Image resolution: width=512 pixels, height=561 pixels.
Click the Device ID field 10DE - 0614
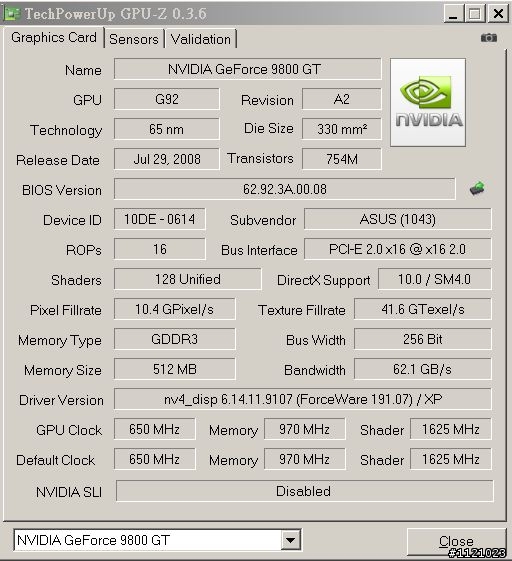click(x=160, y=219)
